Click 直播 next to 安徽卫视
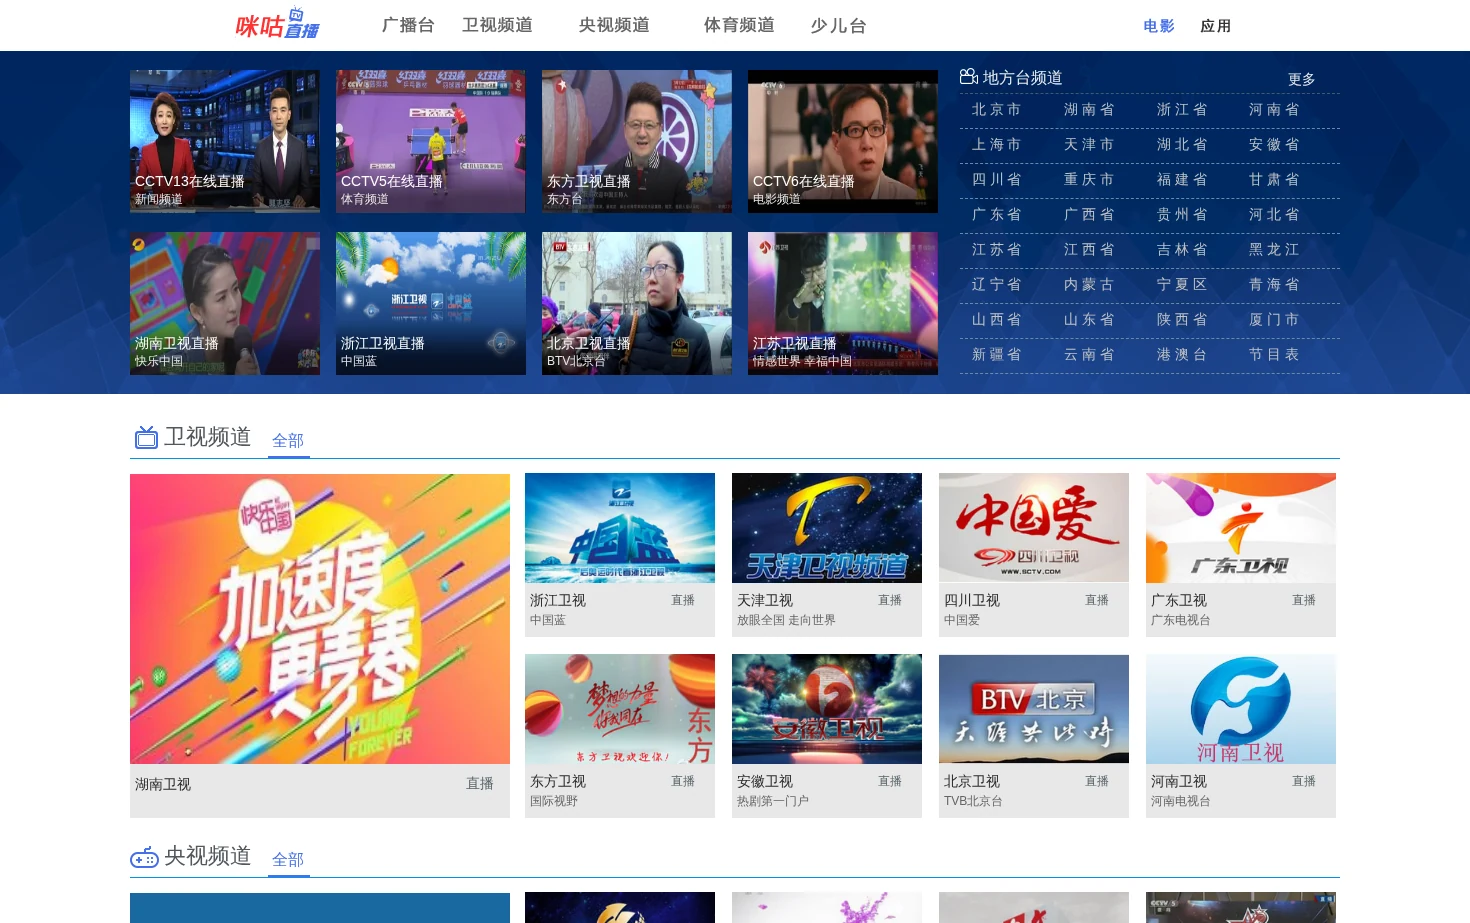This screenshot has width=1470, height=923. pos(890,781)
